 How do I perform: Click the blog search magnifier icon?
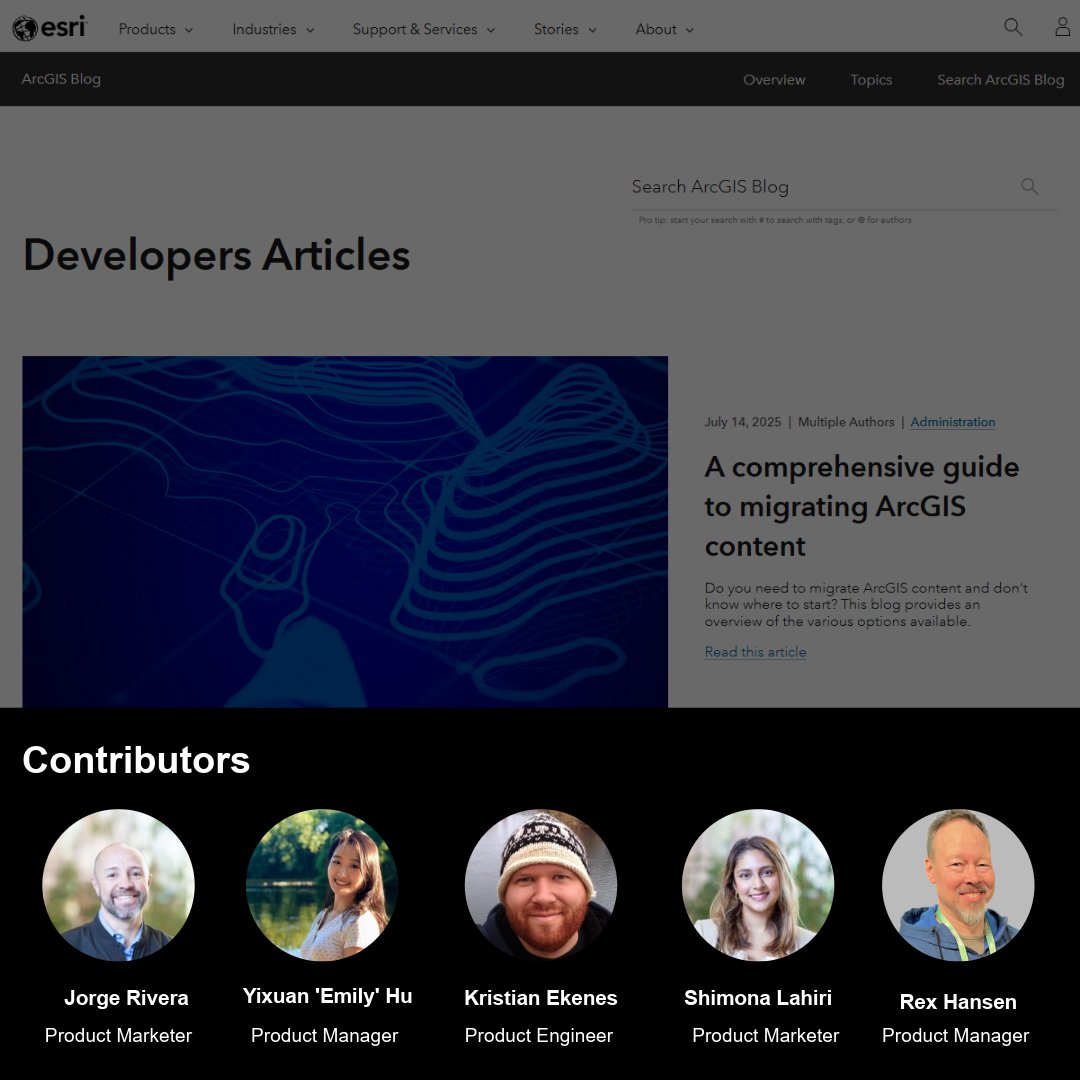pyautogui.click(x=1029, y=186)
